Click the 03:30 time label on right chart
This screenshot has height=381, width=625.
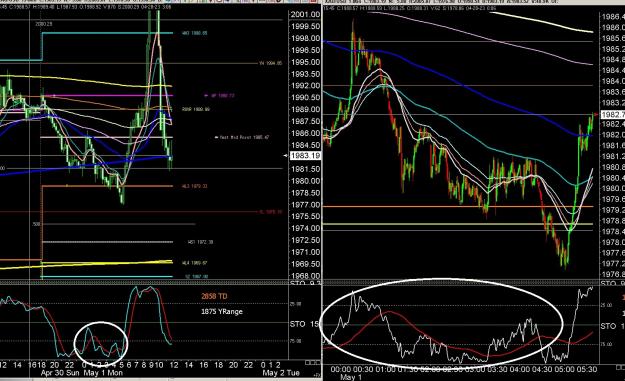point(497,369)
